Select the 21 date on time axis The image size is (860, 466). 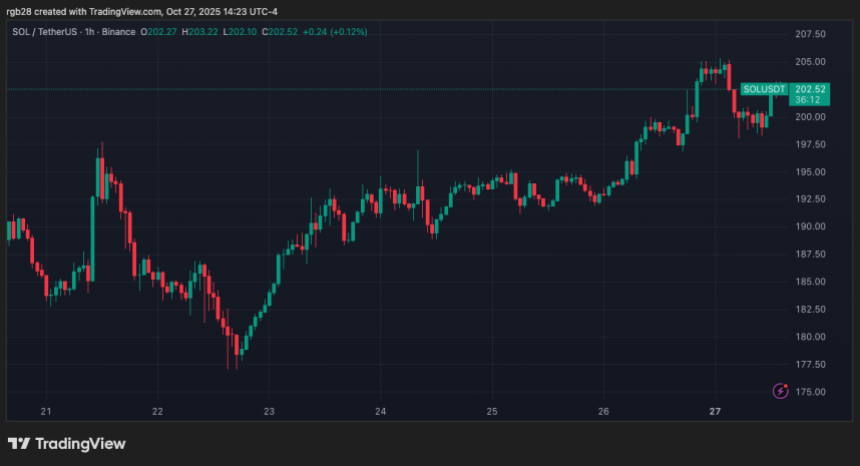45,411
